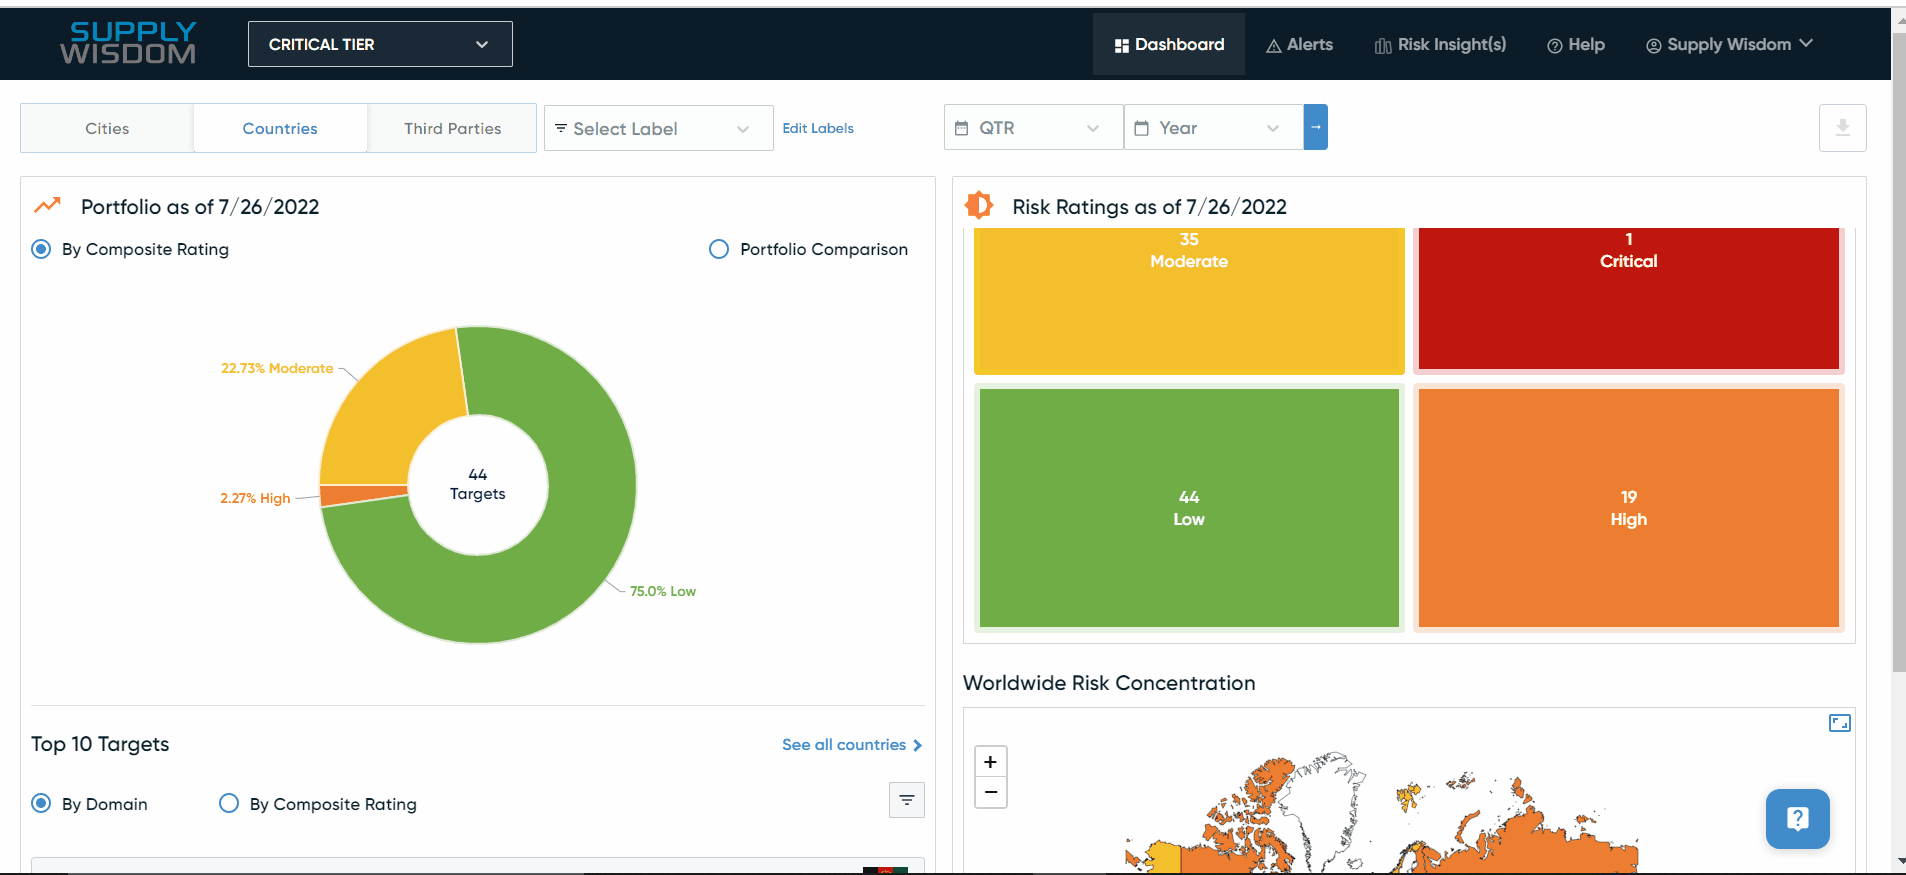Click the green Low segment of donut chart

tap(560, 560)
